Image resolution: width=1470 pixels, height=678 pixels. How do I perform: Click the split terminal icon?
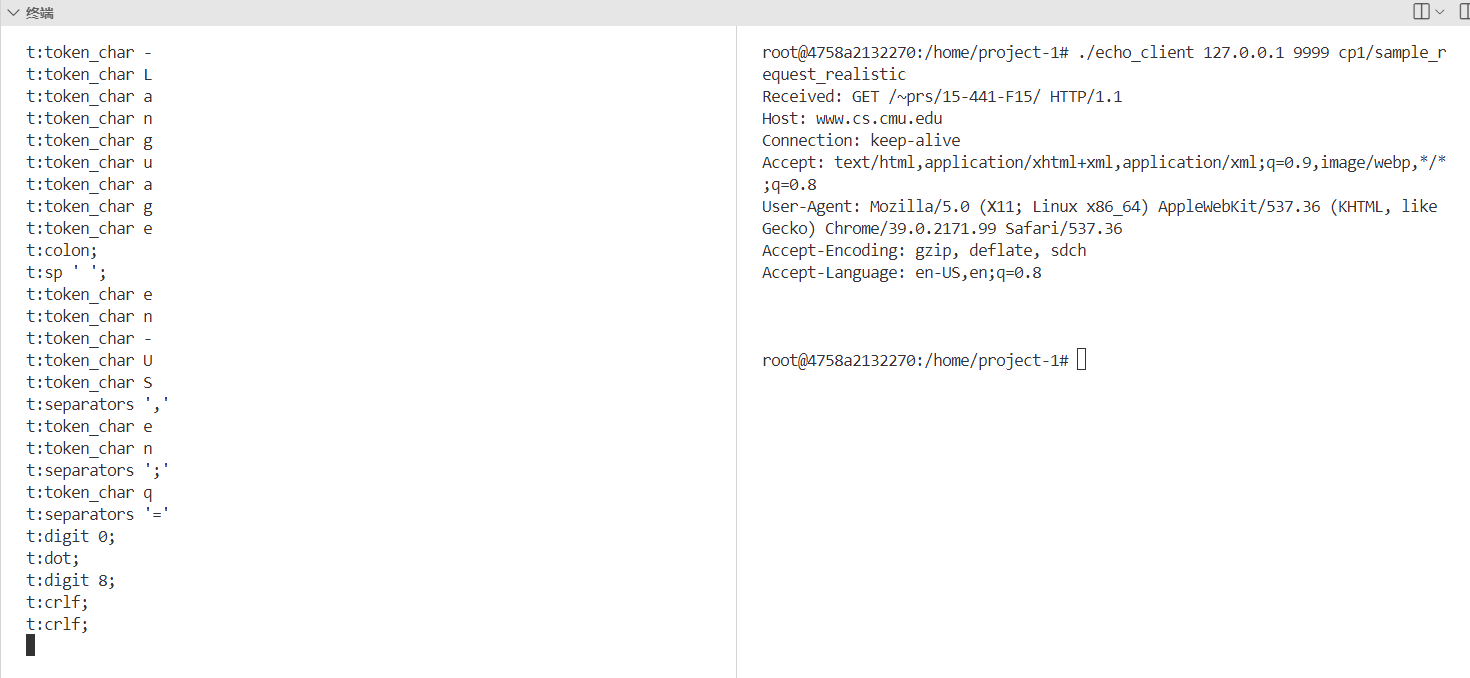[x=1421, y=12]
